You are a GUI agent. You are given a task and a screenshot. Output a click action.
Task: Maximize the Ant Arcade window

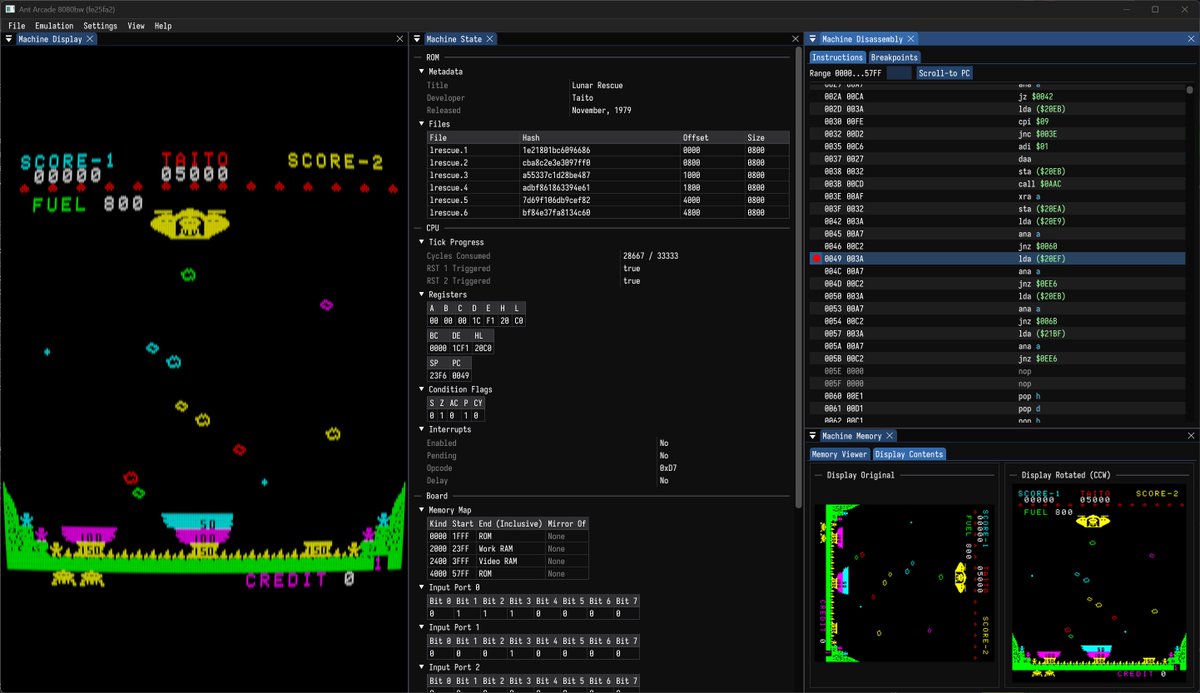click(1155, 9)
